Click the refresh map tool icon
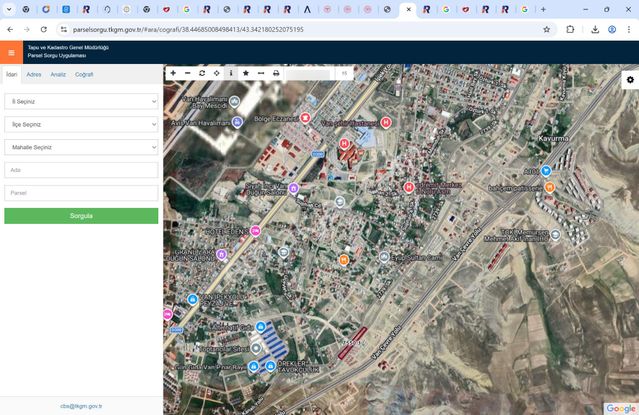The width and height of the screenshot is (639, 415). point(202,74)
